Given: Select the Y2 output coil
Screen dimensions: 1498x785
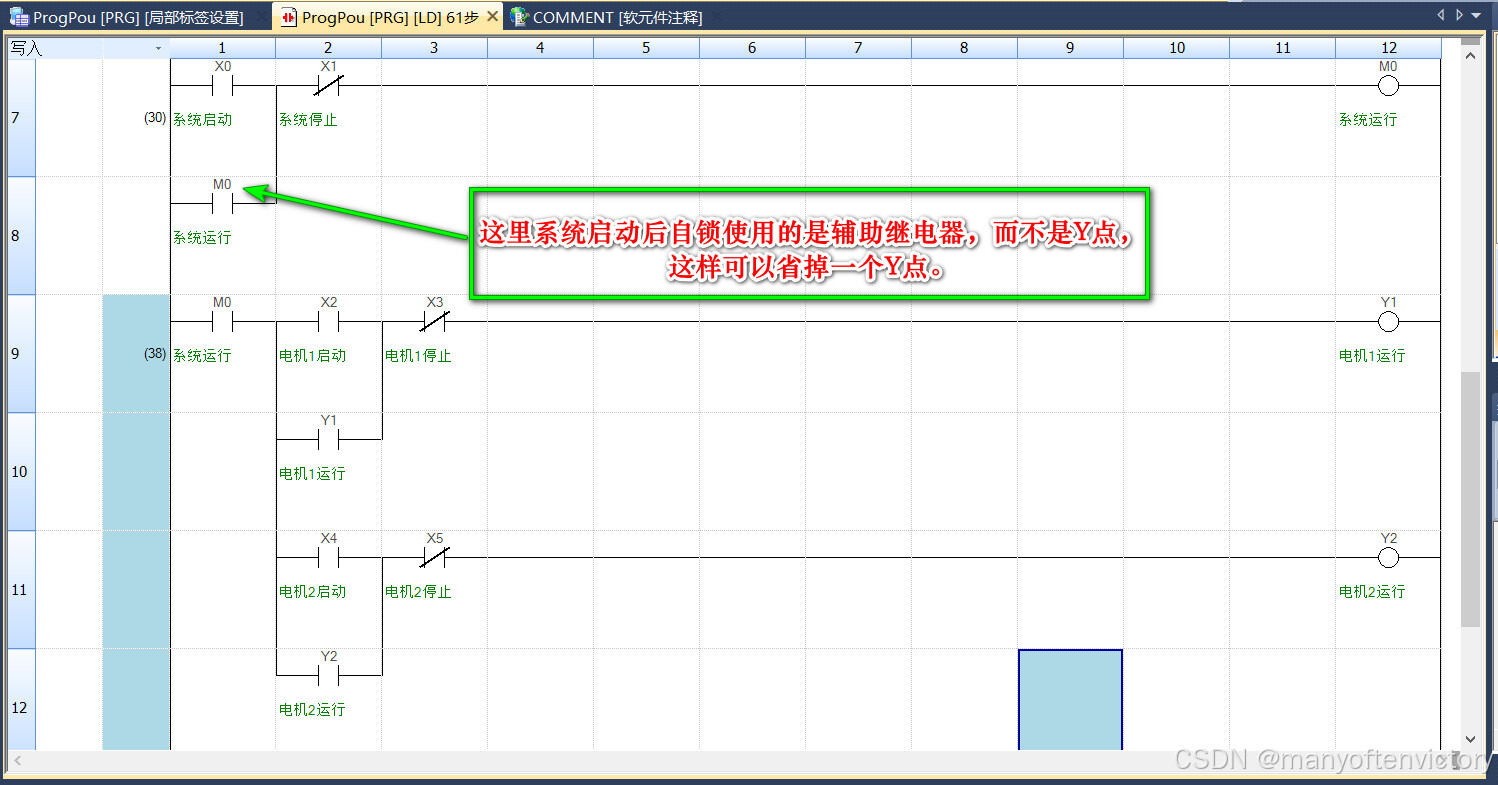Looking at the screenshot, I should pos(1388,557).
